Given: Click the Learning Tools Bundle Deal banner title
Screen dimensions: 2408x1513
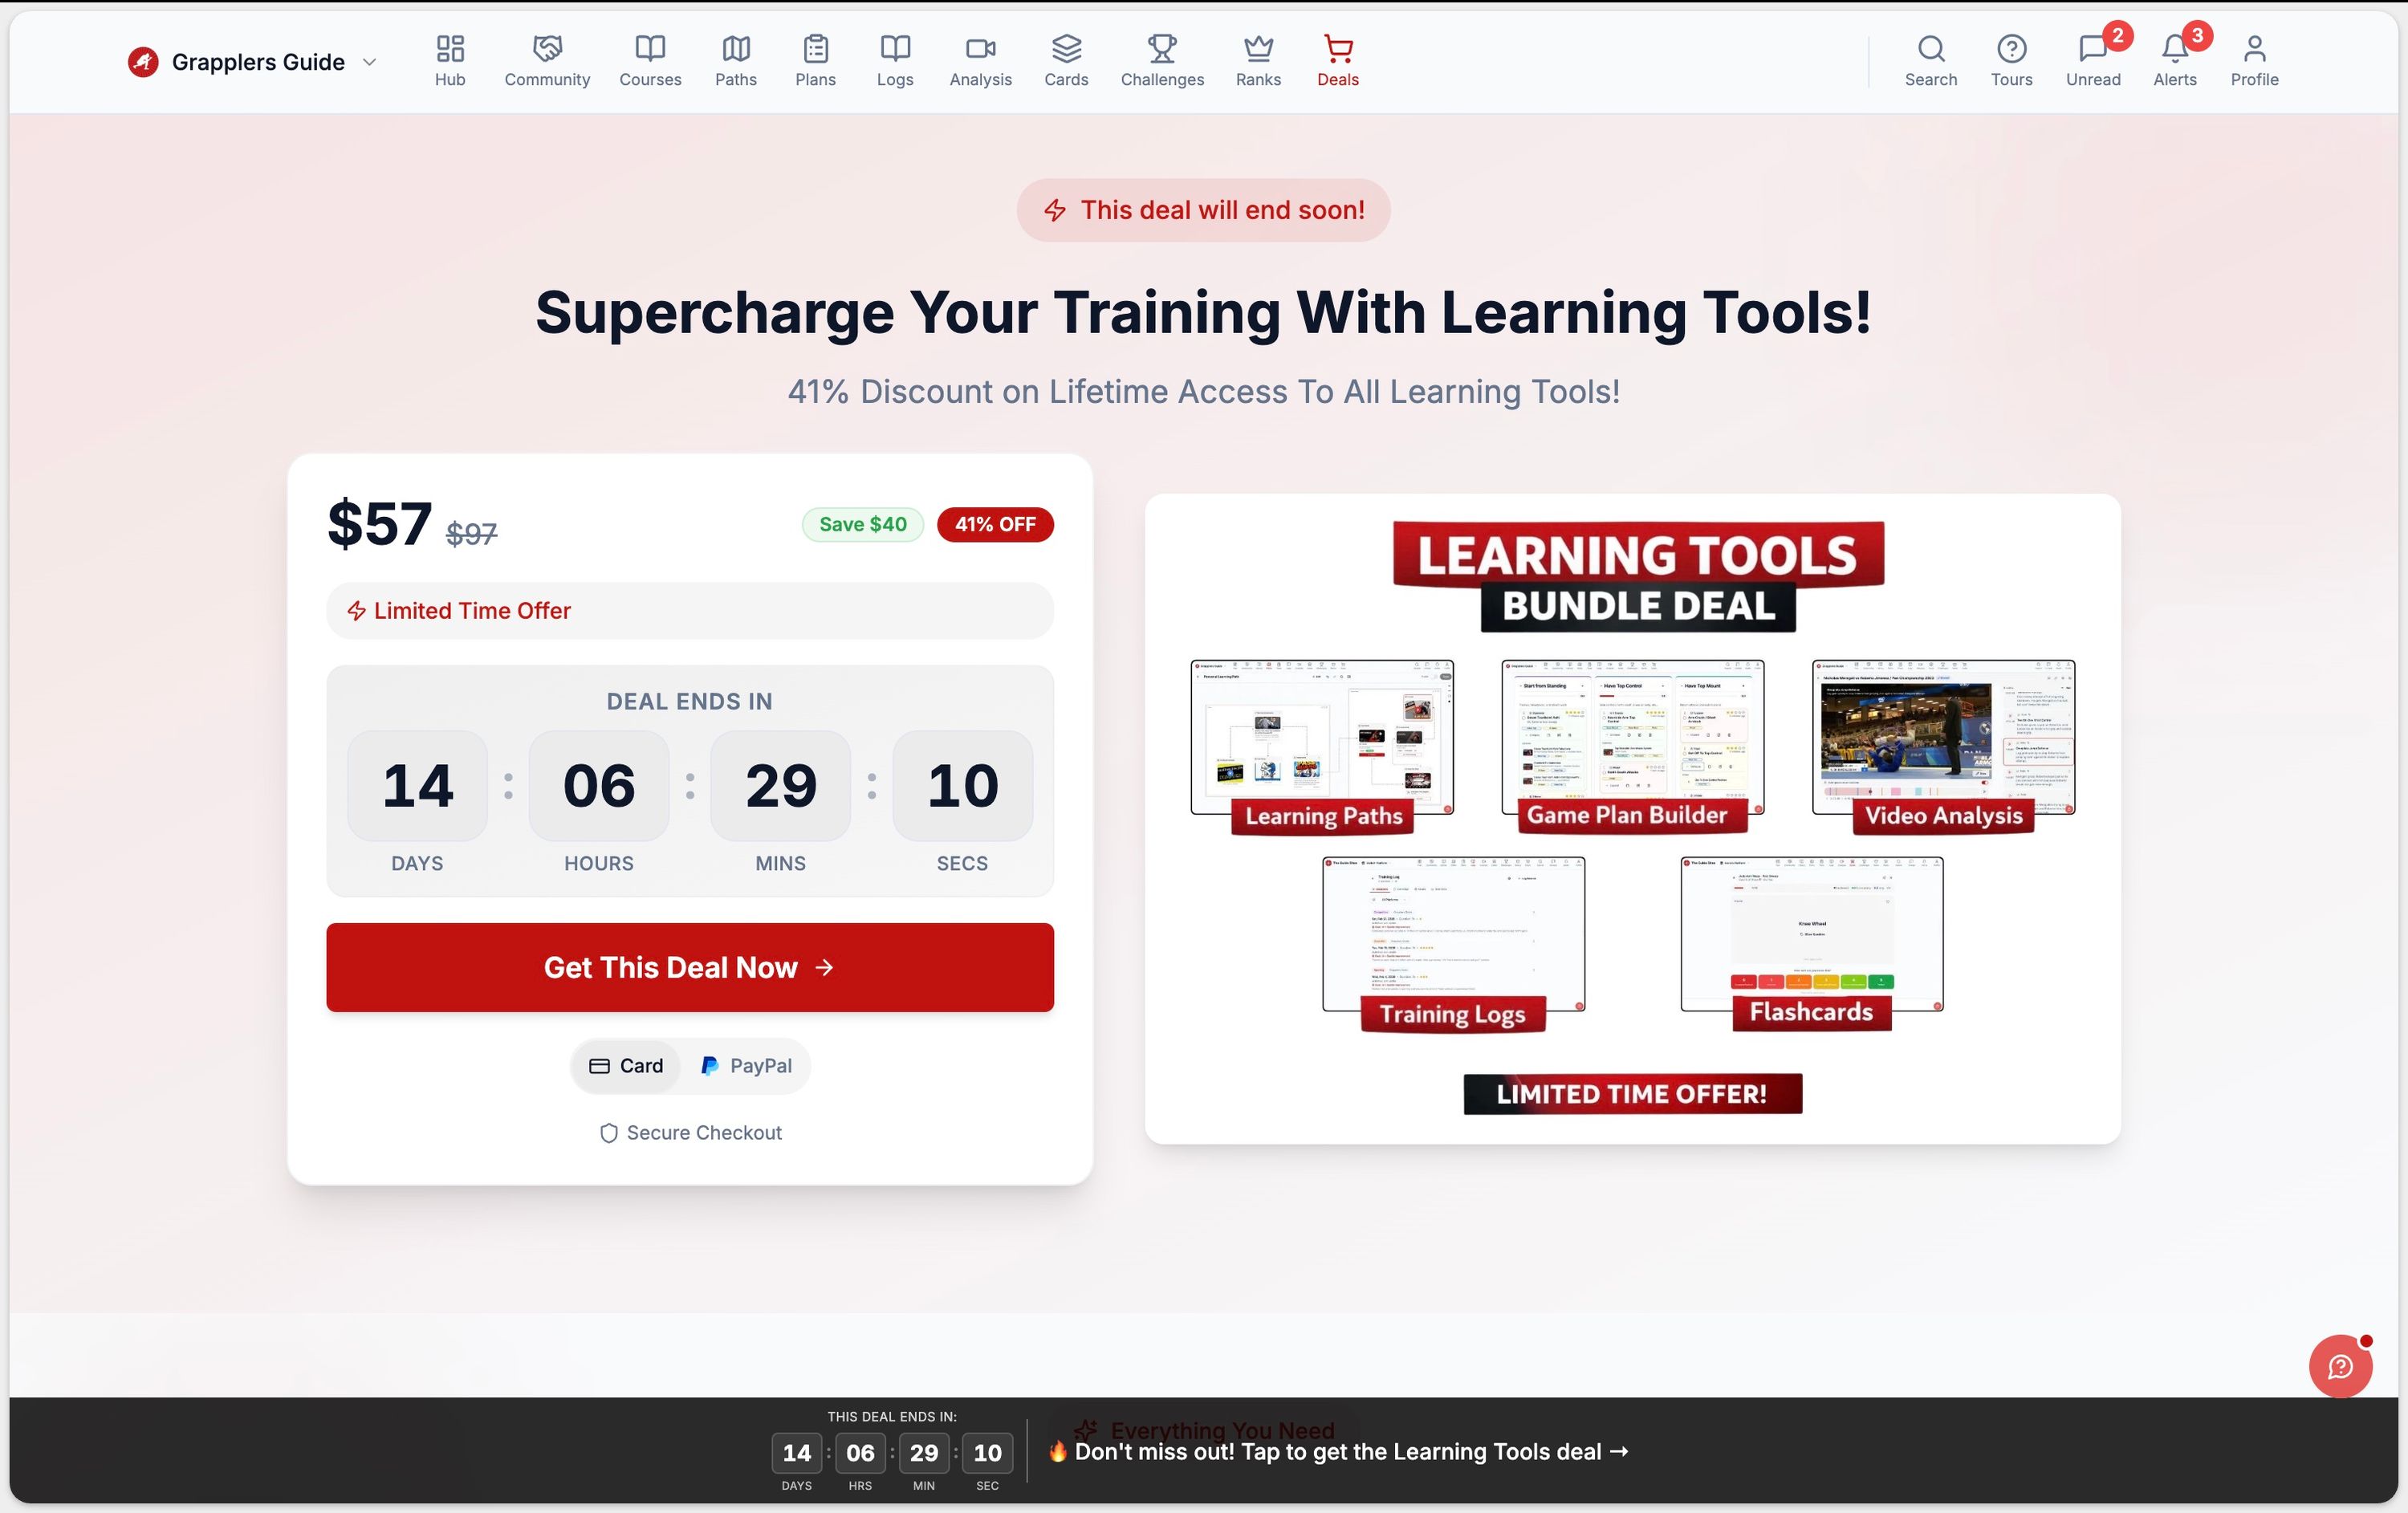Looking at the screenshot, I should [x=1638, y=578].
